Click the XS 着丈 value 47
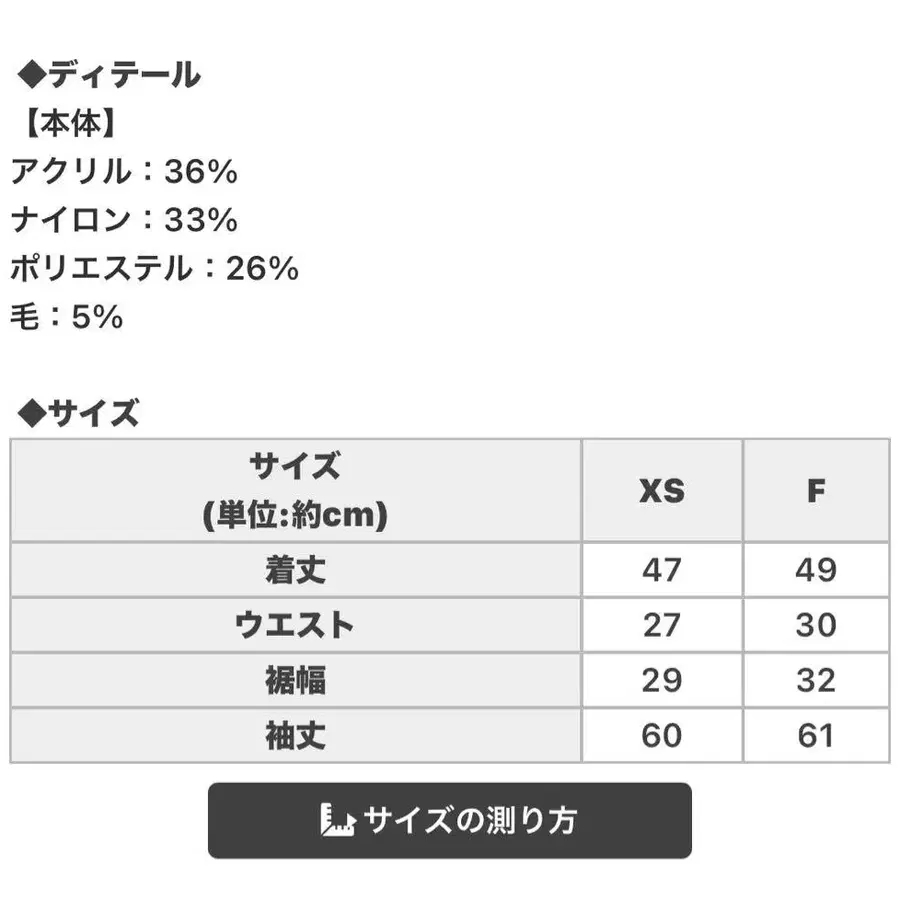 pyautogui.click(x=662, y=570)
